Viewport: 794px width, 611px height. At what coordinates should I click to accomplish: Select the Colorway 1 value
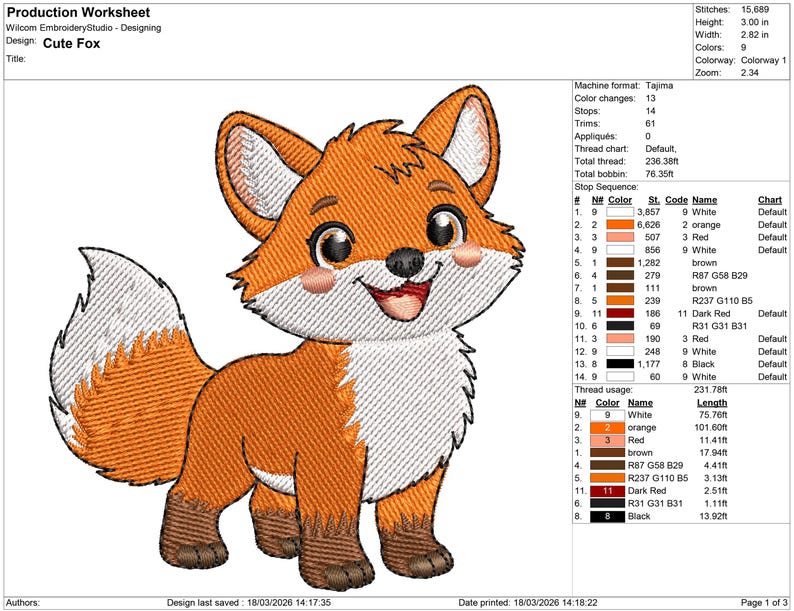click(764, 60)
